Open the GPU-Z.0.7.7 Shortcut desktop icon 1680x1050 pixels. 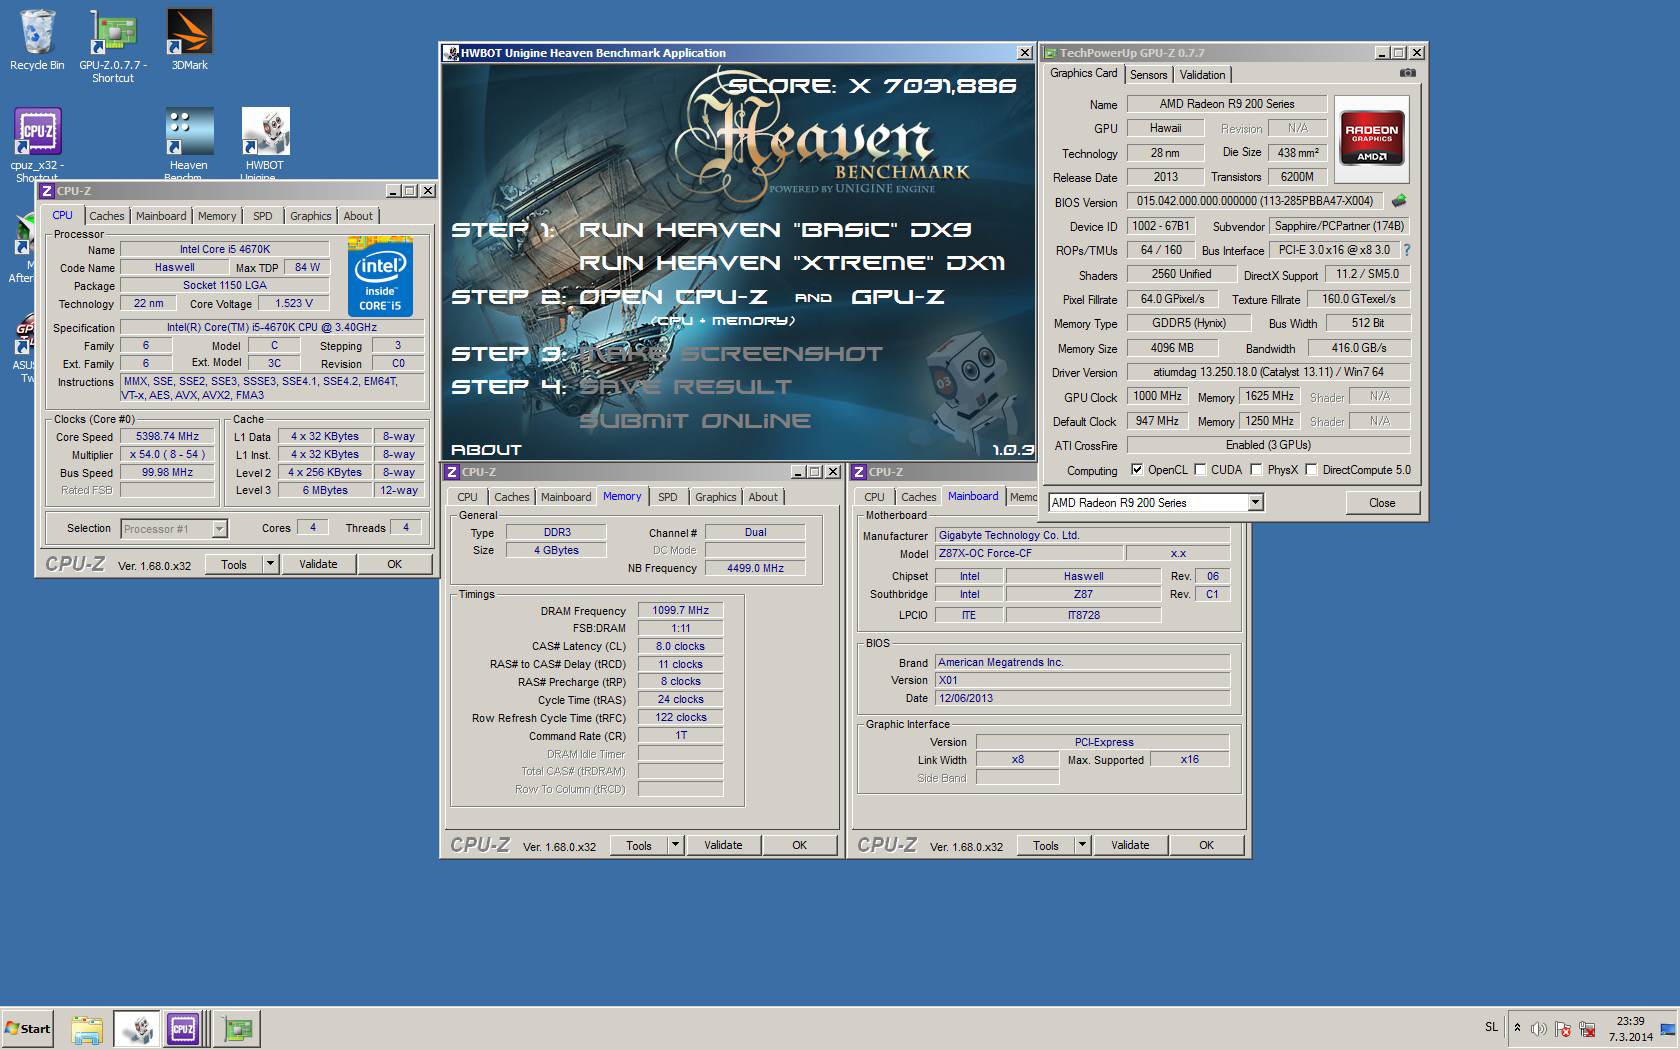[x=113, y=45]
